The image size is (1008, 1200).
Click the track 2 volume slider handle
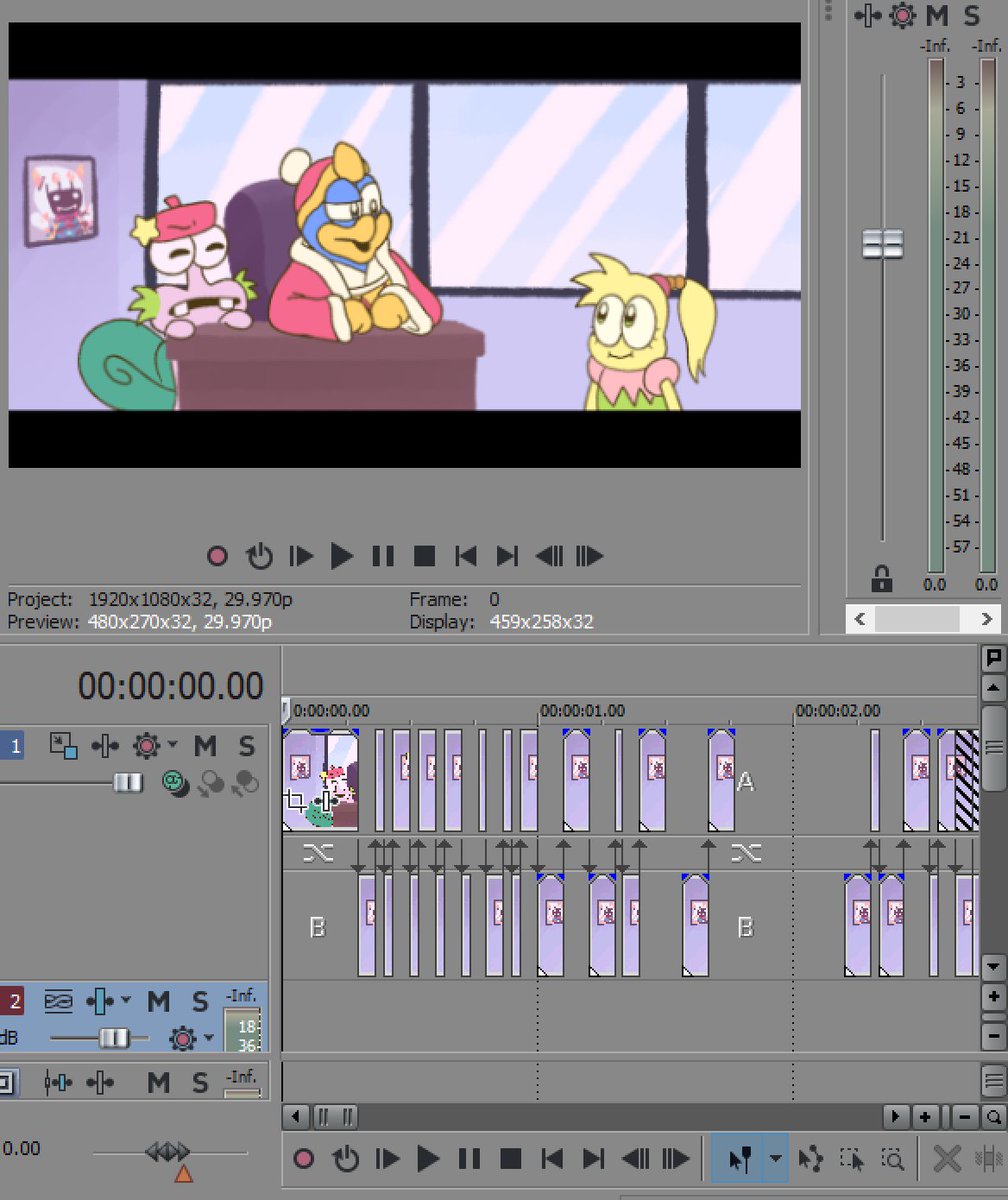114,1039
